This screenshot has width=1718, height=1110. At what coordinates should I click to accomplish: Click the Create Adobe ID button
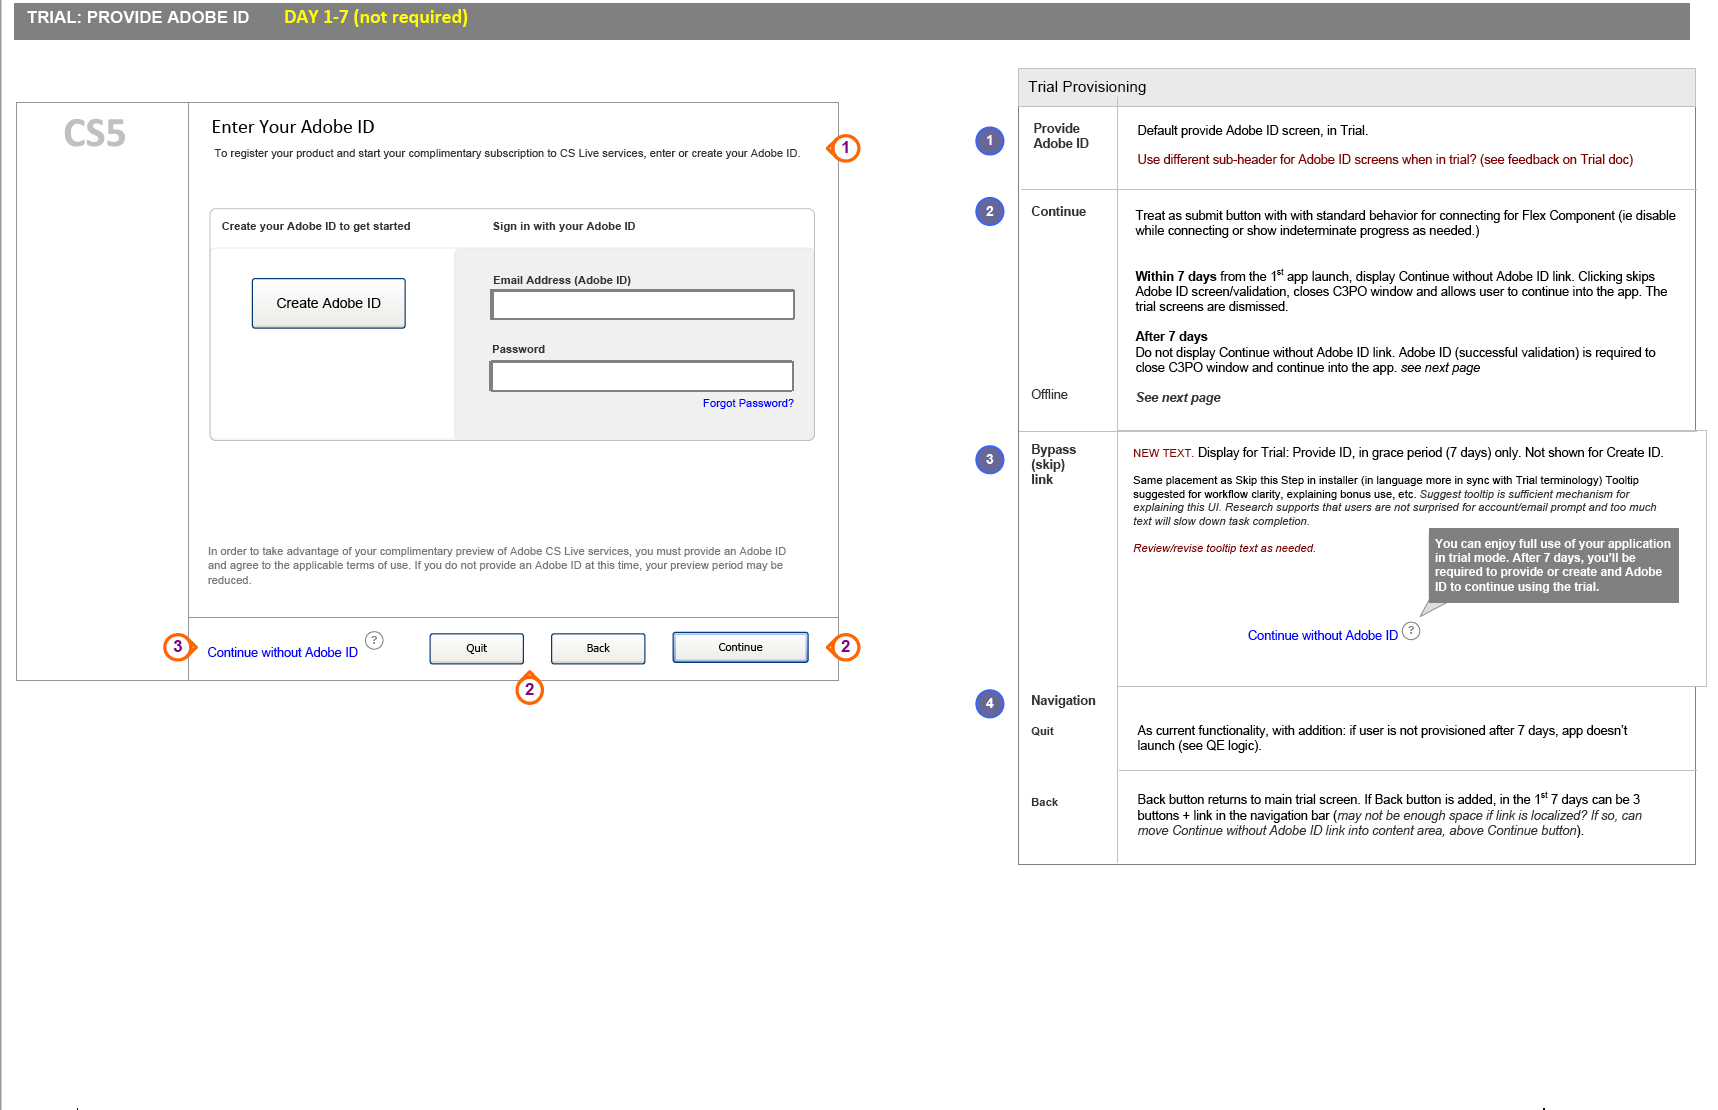click(328, 303)
